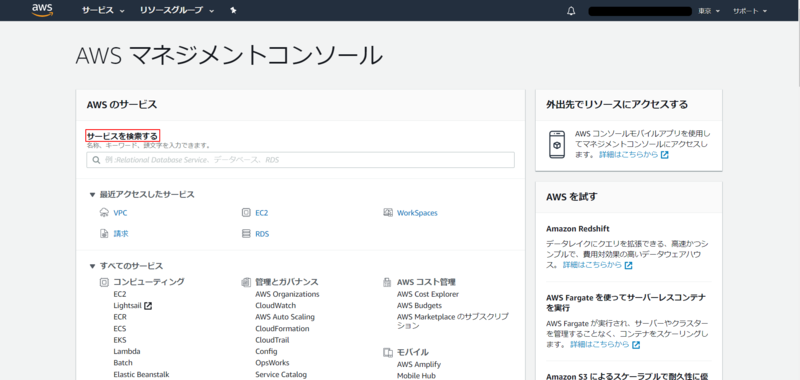Image resolution: width=800 pixels, height=380 pixels.
Task: Open Batch service link
Action: point(123,363)
